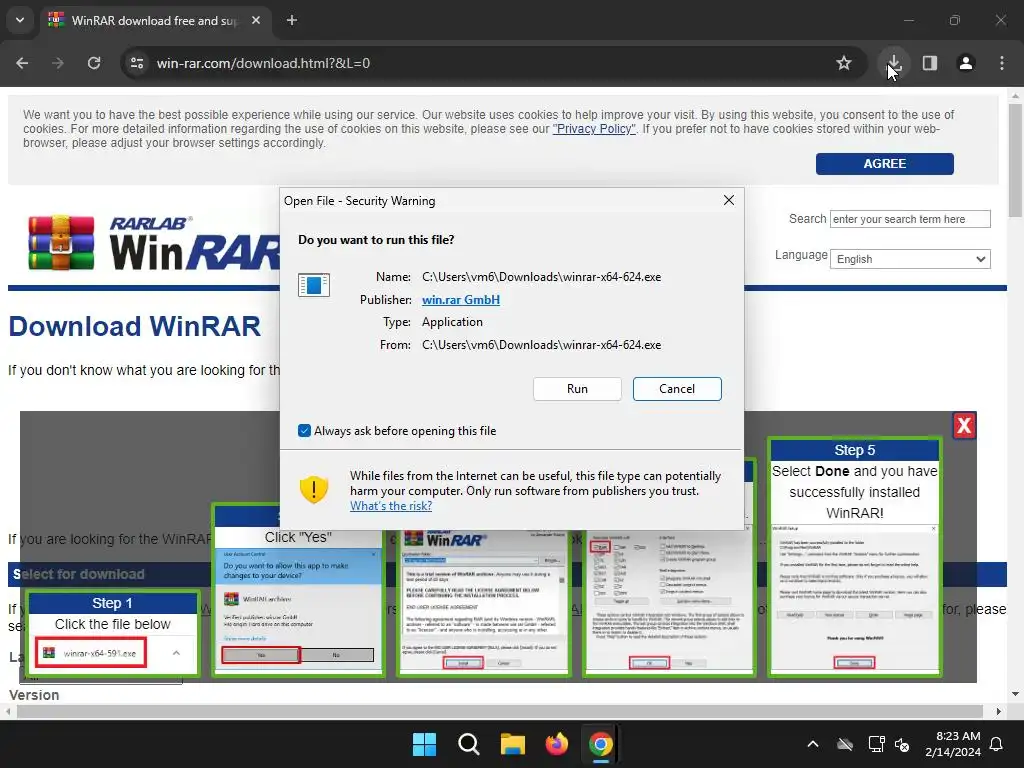
Task: Click the winrar-x64-591.exe file in Step 1
Action: point(91,653)
